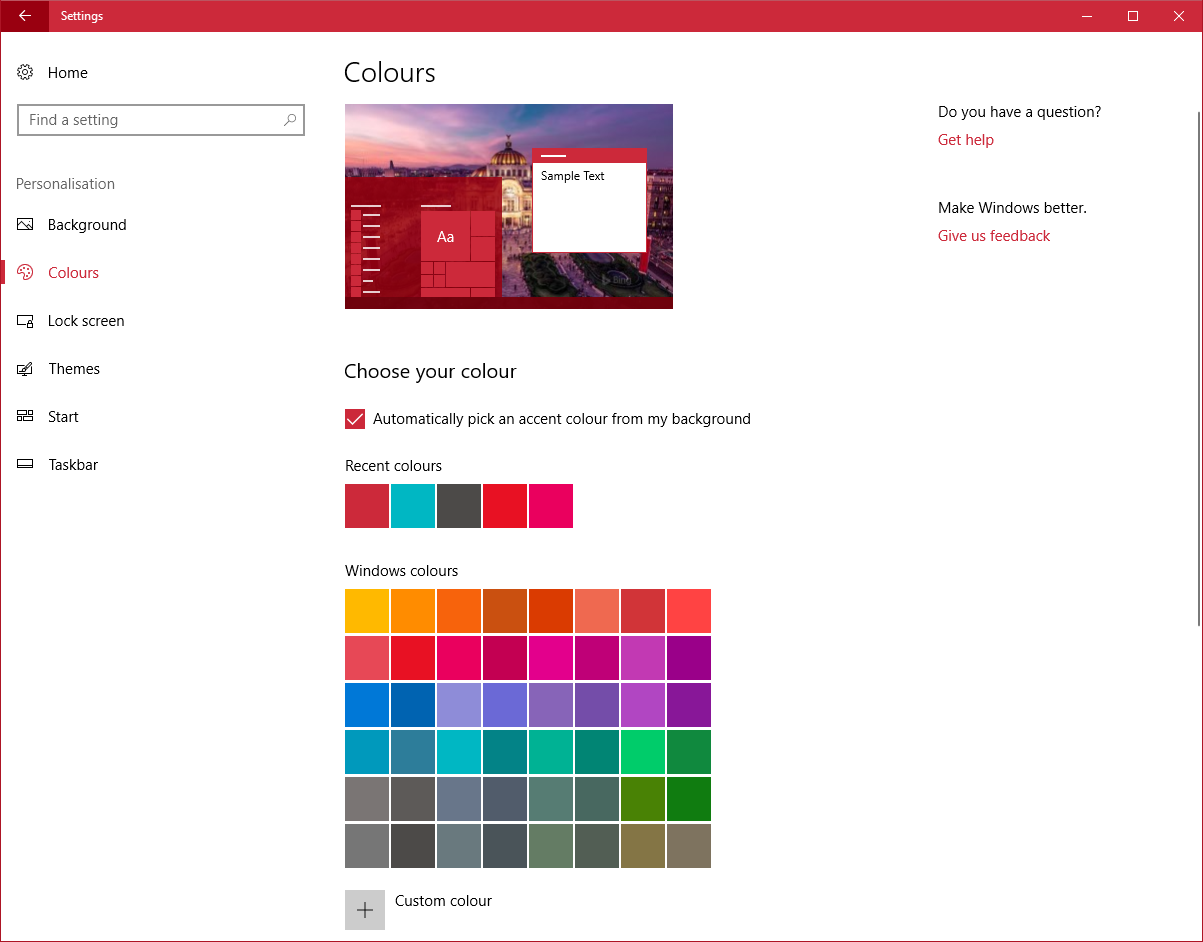
Task: Pick the orange swatch next to yellow gold
Action: pos(413,611)
